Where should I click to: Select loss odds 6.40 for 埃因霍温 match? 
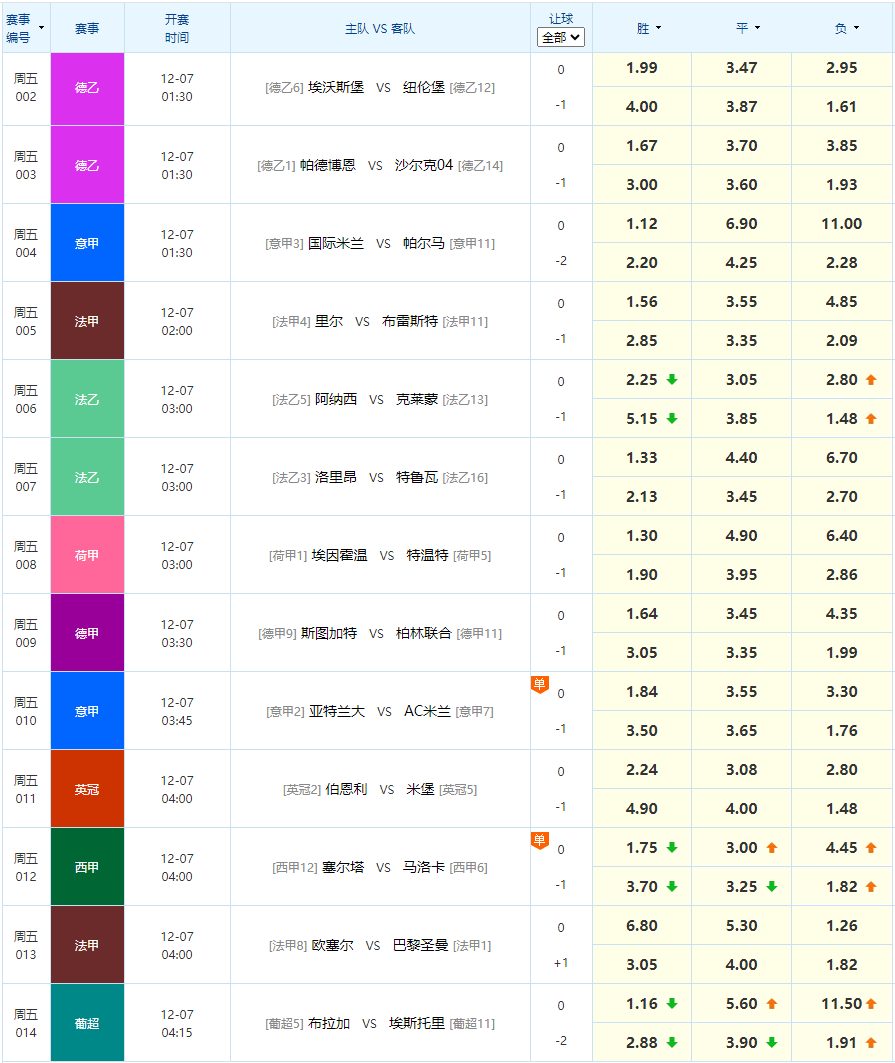pyautogui.click(x=842, y=536)
